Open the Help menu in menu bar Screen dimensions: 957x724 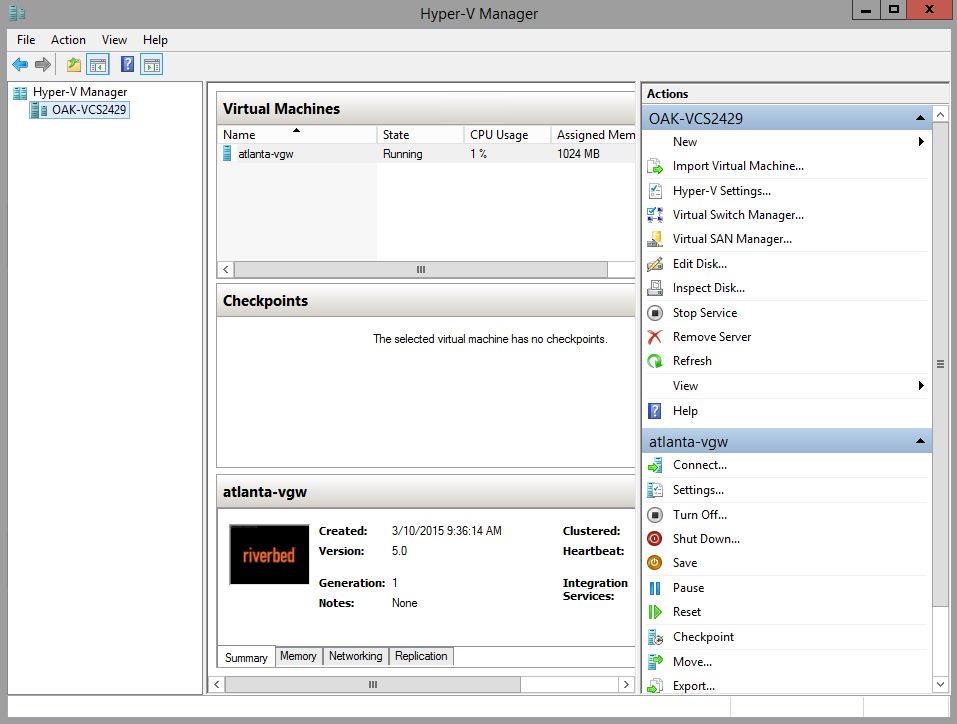click(155, 40)
